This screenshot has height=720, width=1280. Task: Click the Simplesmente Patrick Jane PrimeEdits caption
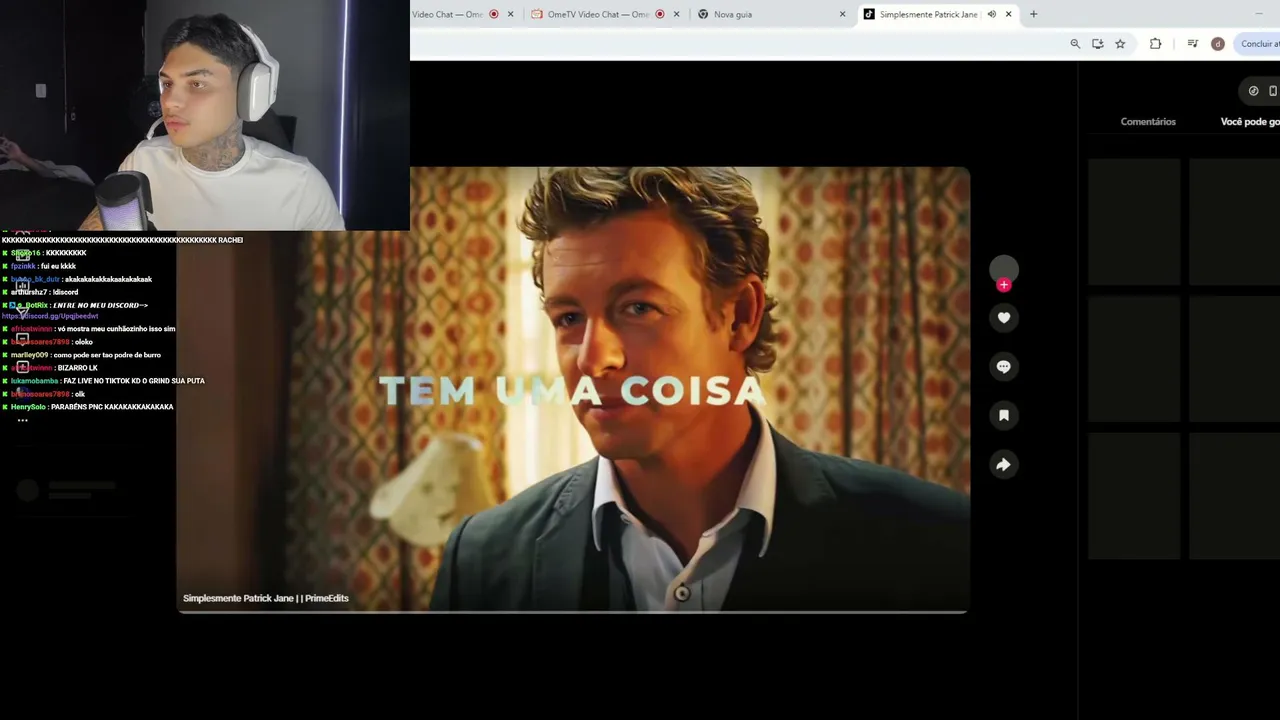266,598
